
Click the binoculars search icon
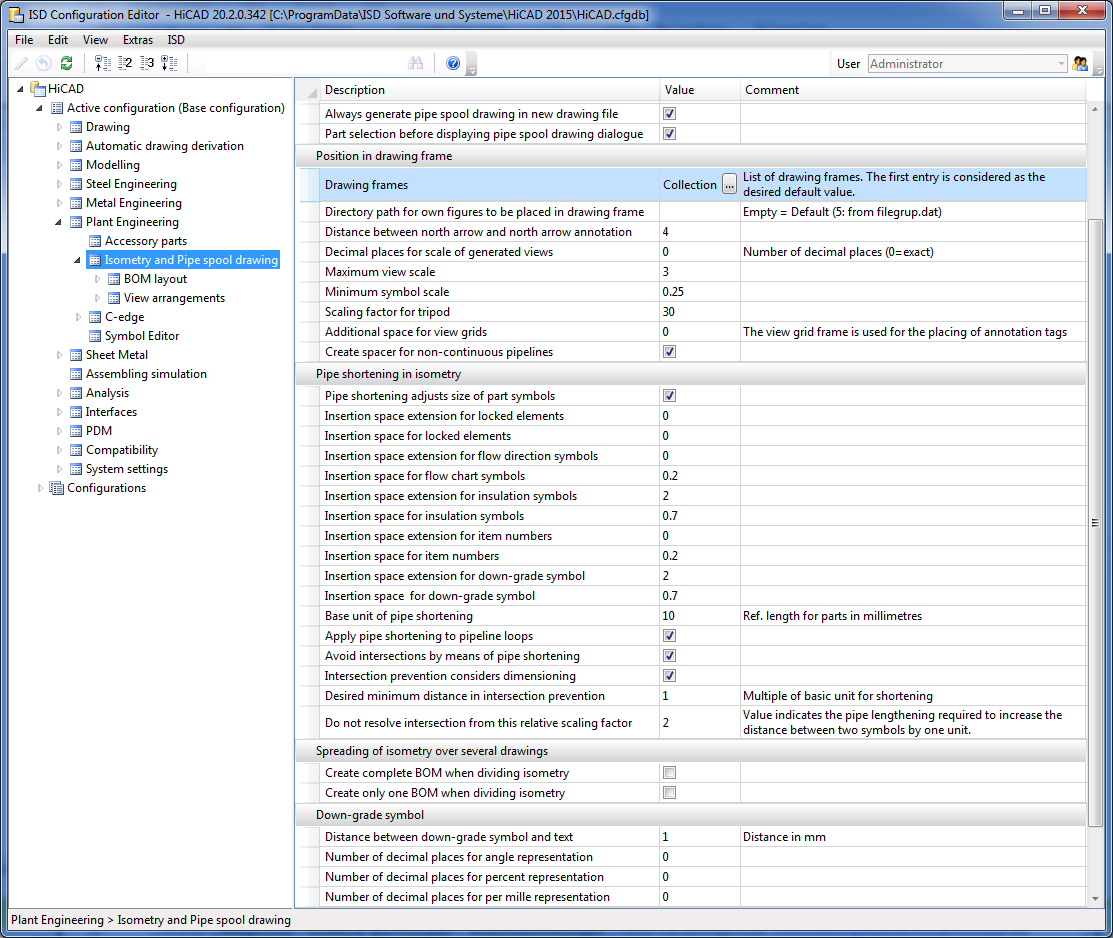click(416, 63)
